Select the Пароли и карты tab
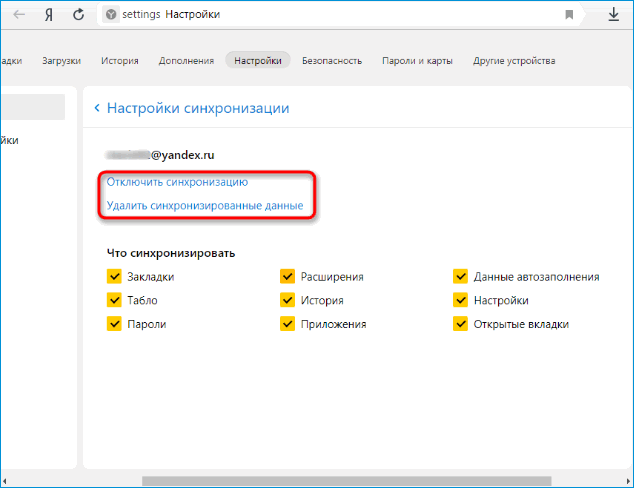634x488 pixels. [x=417, y=61]
